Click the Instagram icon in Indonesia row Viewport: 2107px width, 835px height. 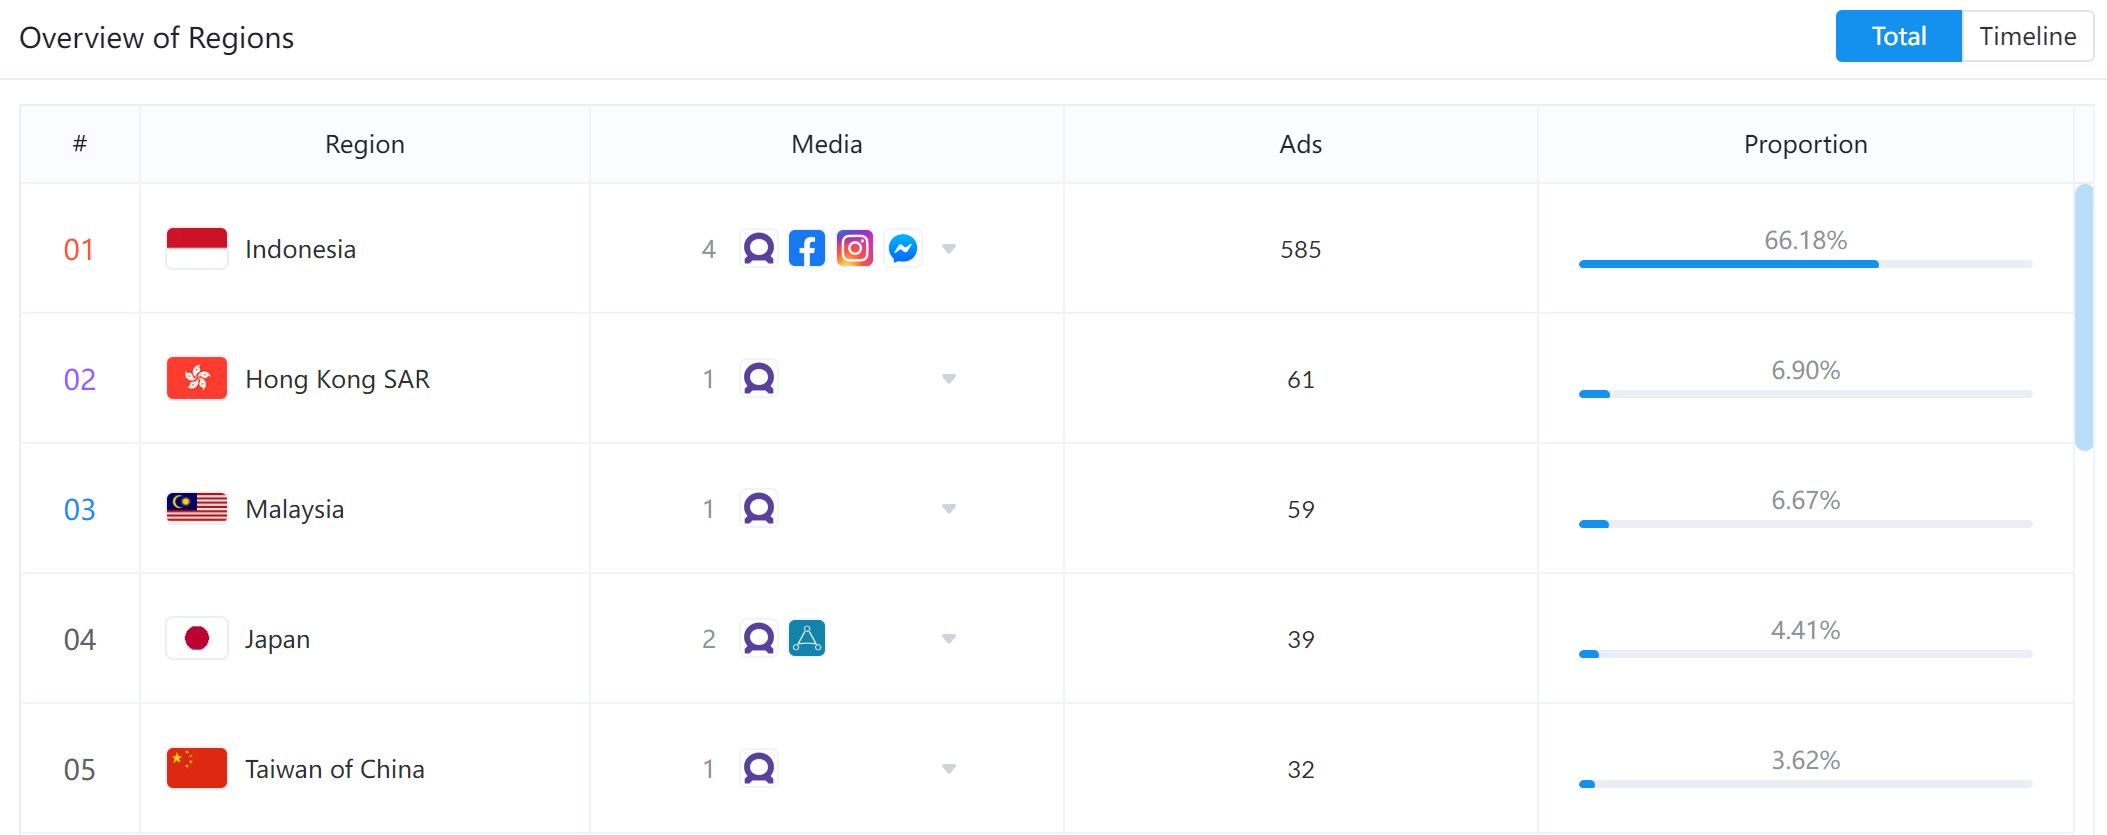click(855, 248)
